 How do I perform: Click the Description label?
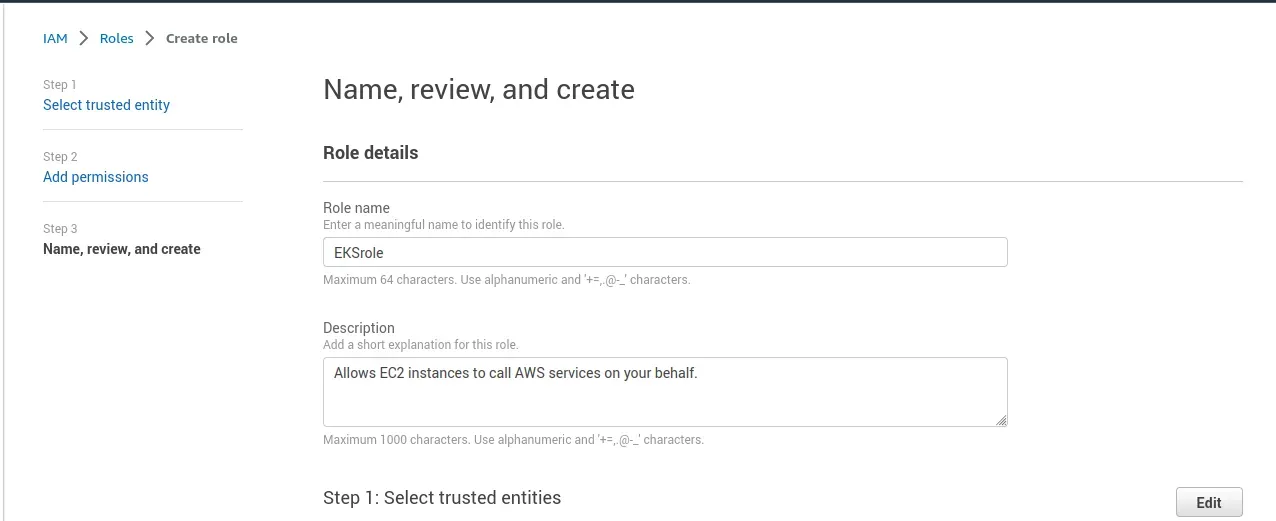(x=358, y=328)
